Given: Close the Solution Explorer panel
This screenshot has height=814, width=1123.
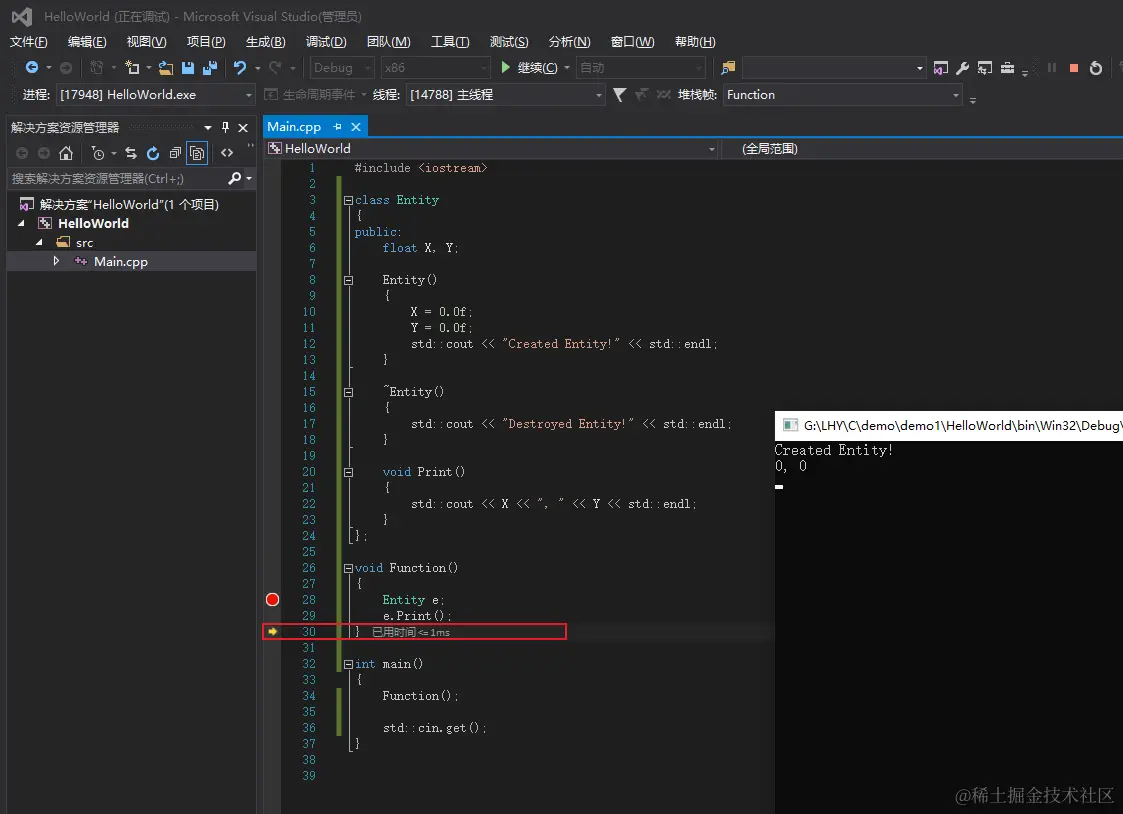Looking at the screenshot, I should pyautogui.click(x=243, y=127).
